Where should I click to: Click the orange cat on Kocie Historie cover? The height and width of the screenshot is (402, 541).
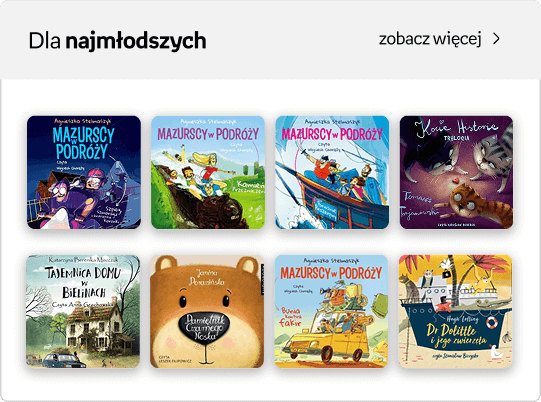pos(476,206)
